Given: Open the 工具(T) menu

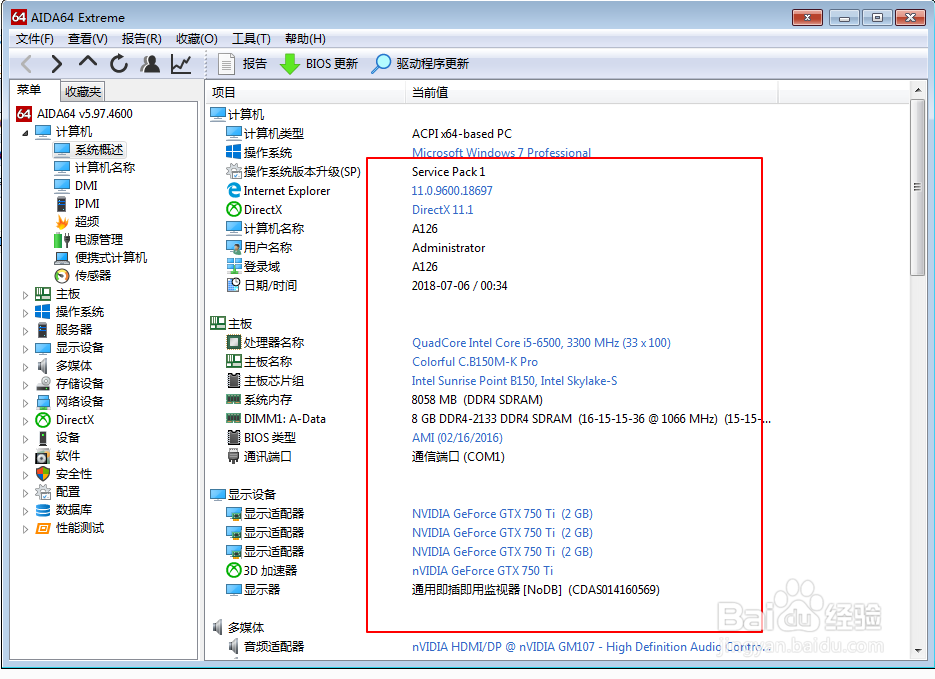Looking at the screenshot, I should click(x=251, y=39).
